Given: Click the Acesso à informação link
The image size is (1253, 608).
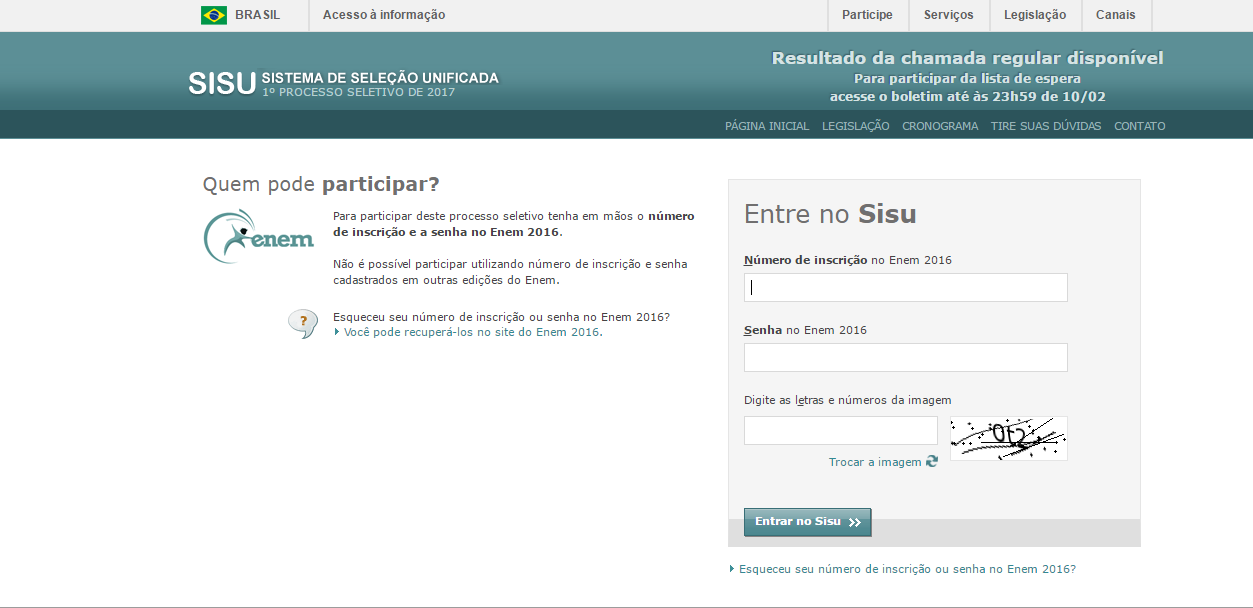Looking at the screenshot, I should coord(384,15).
